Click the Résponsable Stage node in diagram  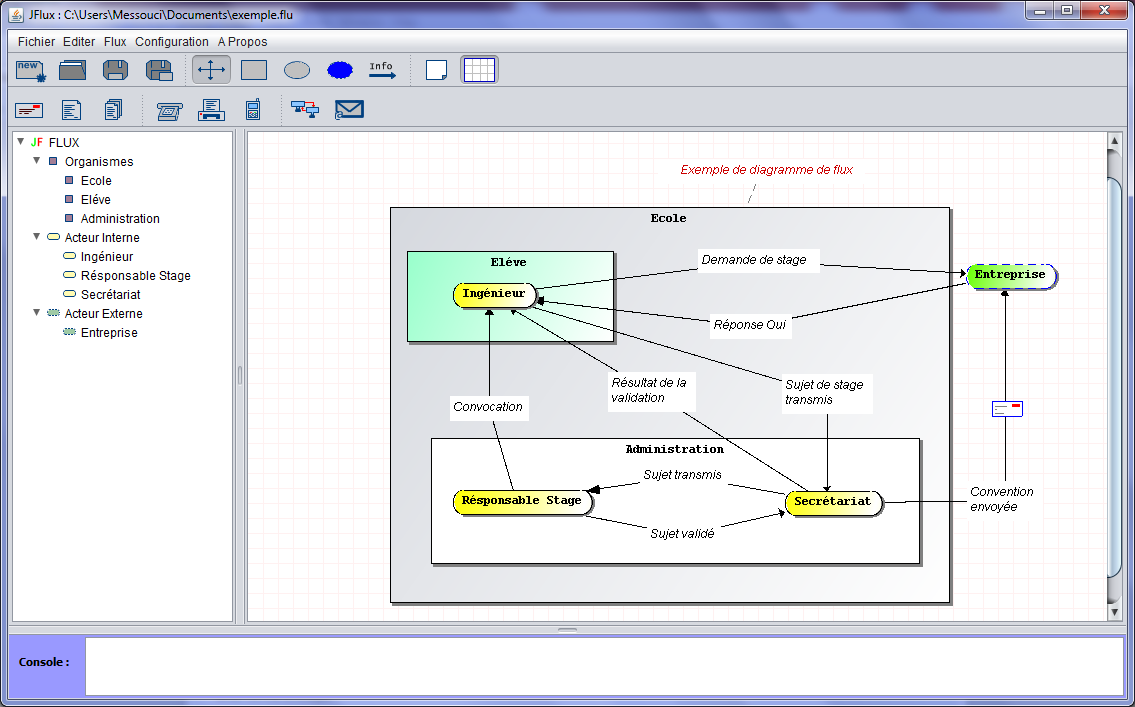click(523, 501)
